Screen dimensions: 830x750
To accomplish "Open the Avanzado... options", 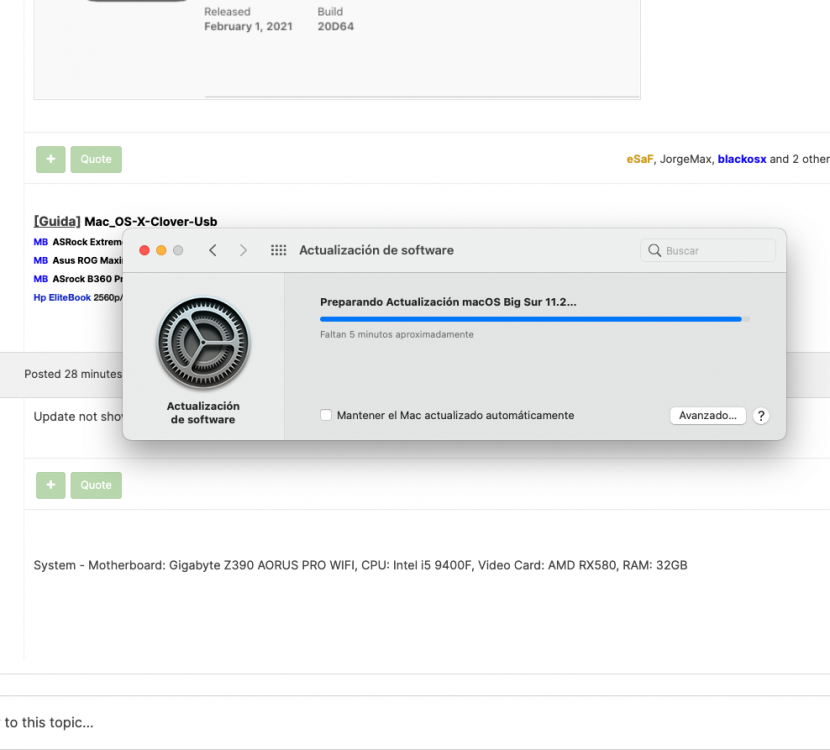I will [x=708, y=415].
